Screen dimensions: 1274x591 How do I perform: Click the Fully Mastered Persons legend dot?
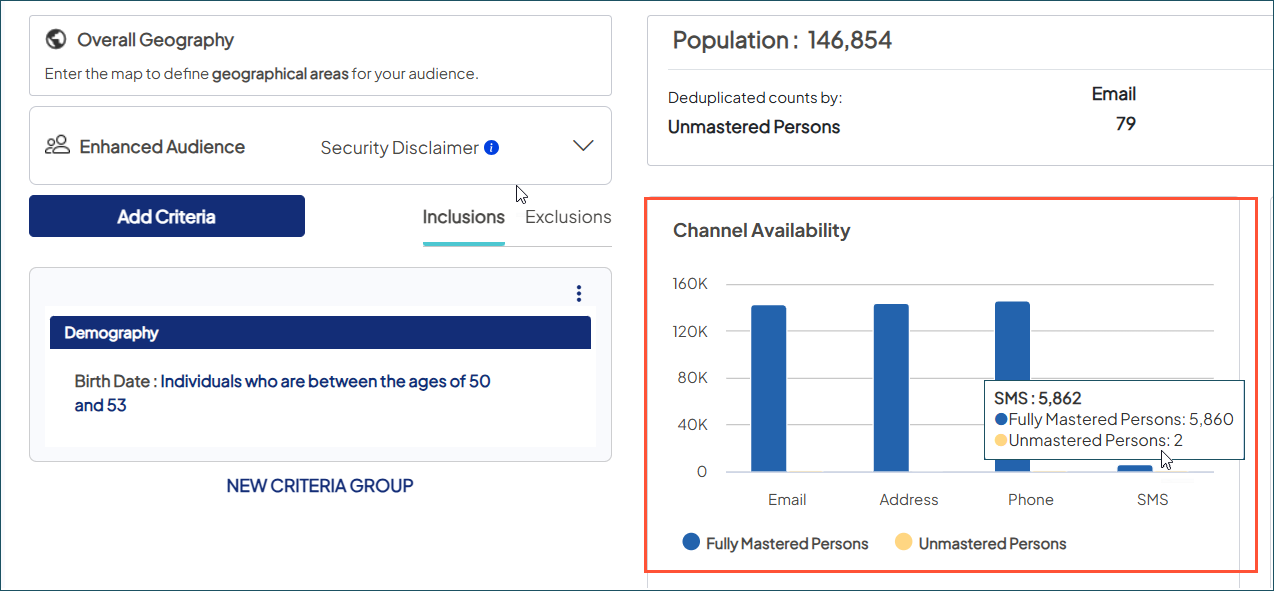(x=692, y=543)
